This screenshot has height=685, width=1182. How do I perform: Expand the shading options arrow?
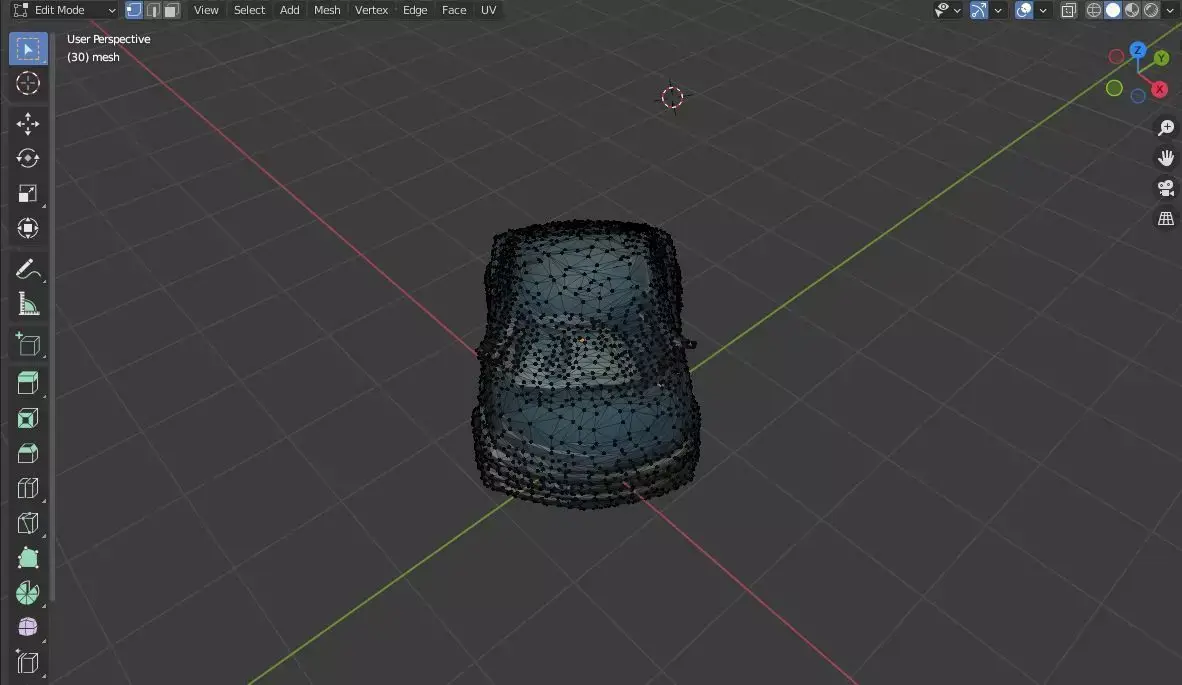coord(1171,10)
